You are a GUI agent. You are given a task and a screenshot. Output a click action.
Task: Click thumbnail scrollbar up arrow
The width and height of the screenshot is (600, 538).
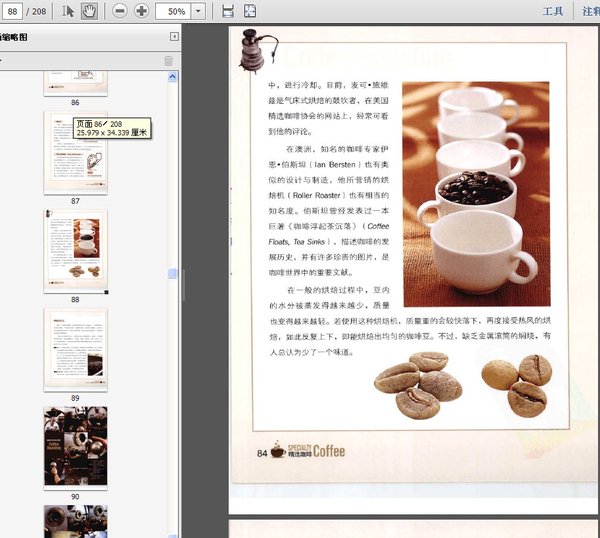click(x=173, y=77)
